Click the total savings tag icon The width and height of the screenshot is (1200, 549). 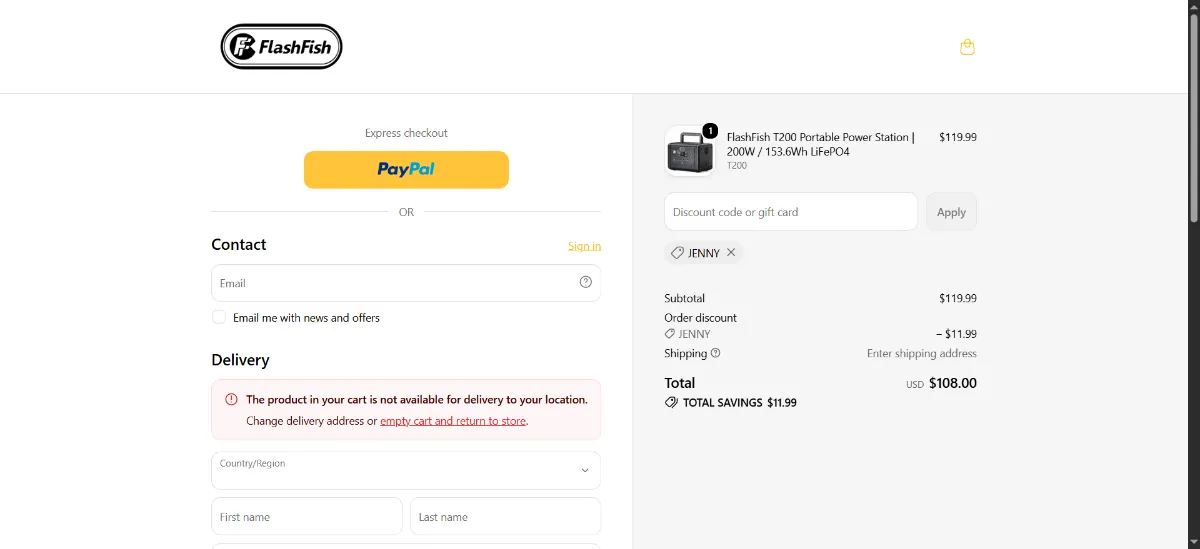(x=671, y=402)
